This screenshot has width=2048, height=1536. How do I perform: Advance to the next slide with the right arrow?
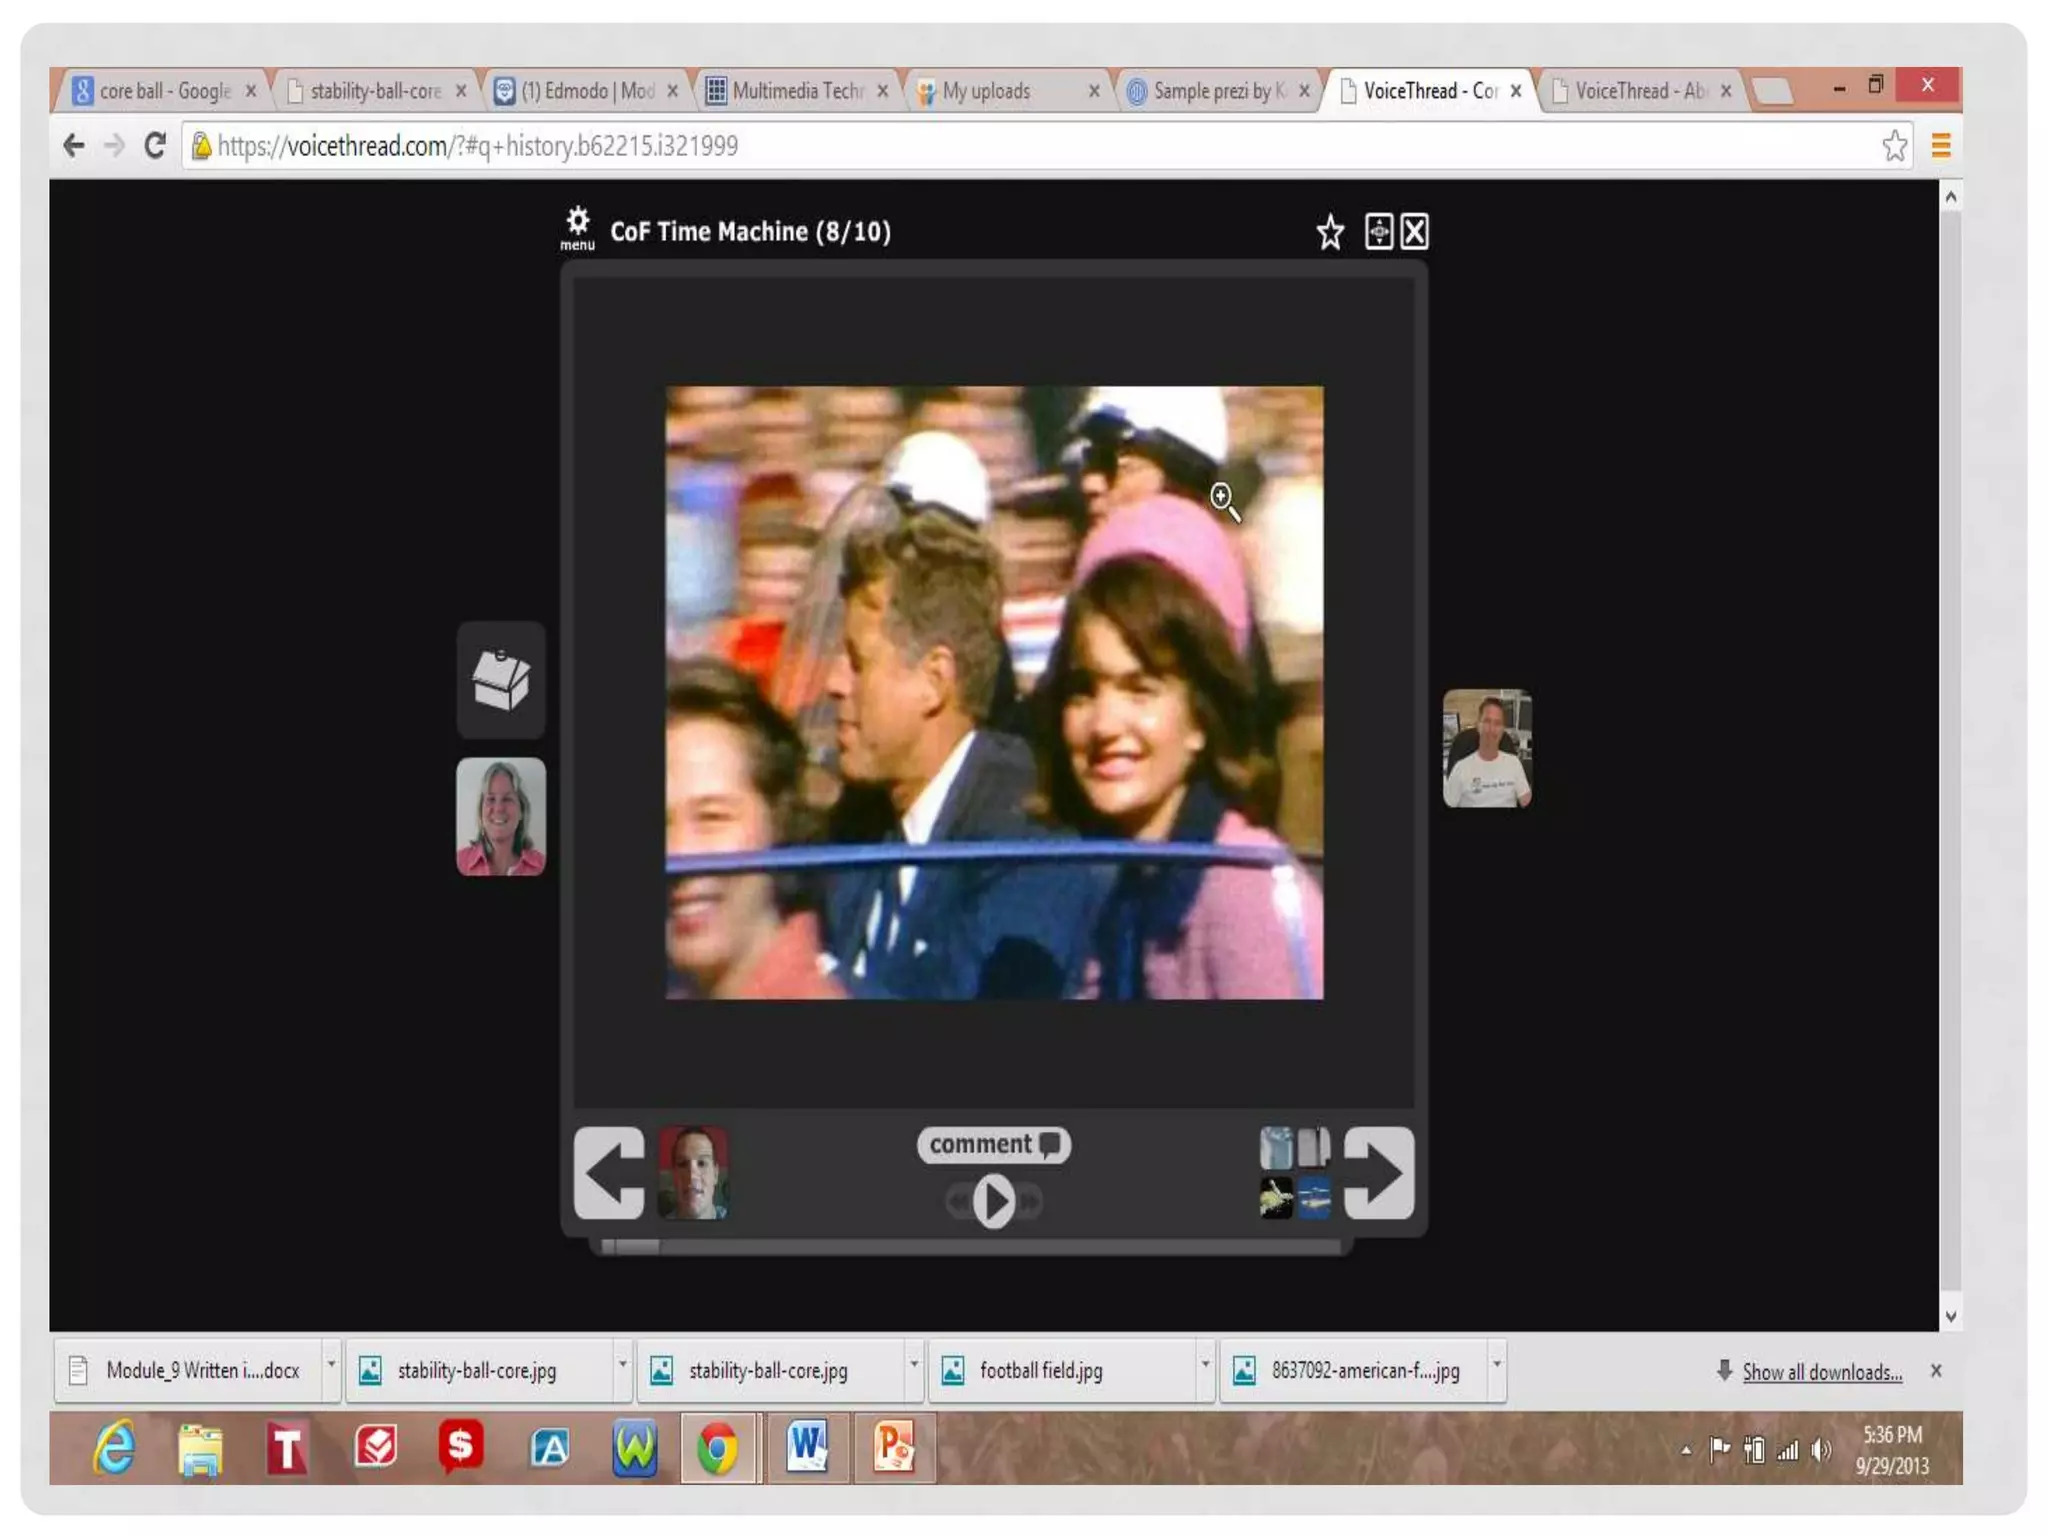click(x=1378, y=1172)
